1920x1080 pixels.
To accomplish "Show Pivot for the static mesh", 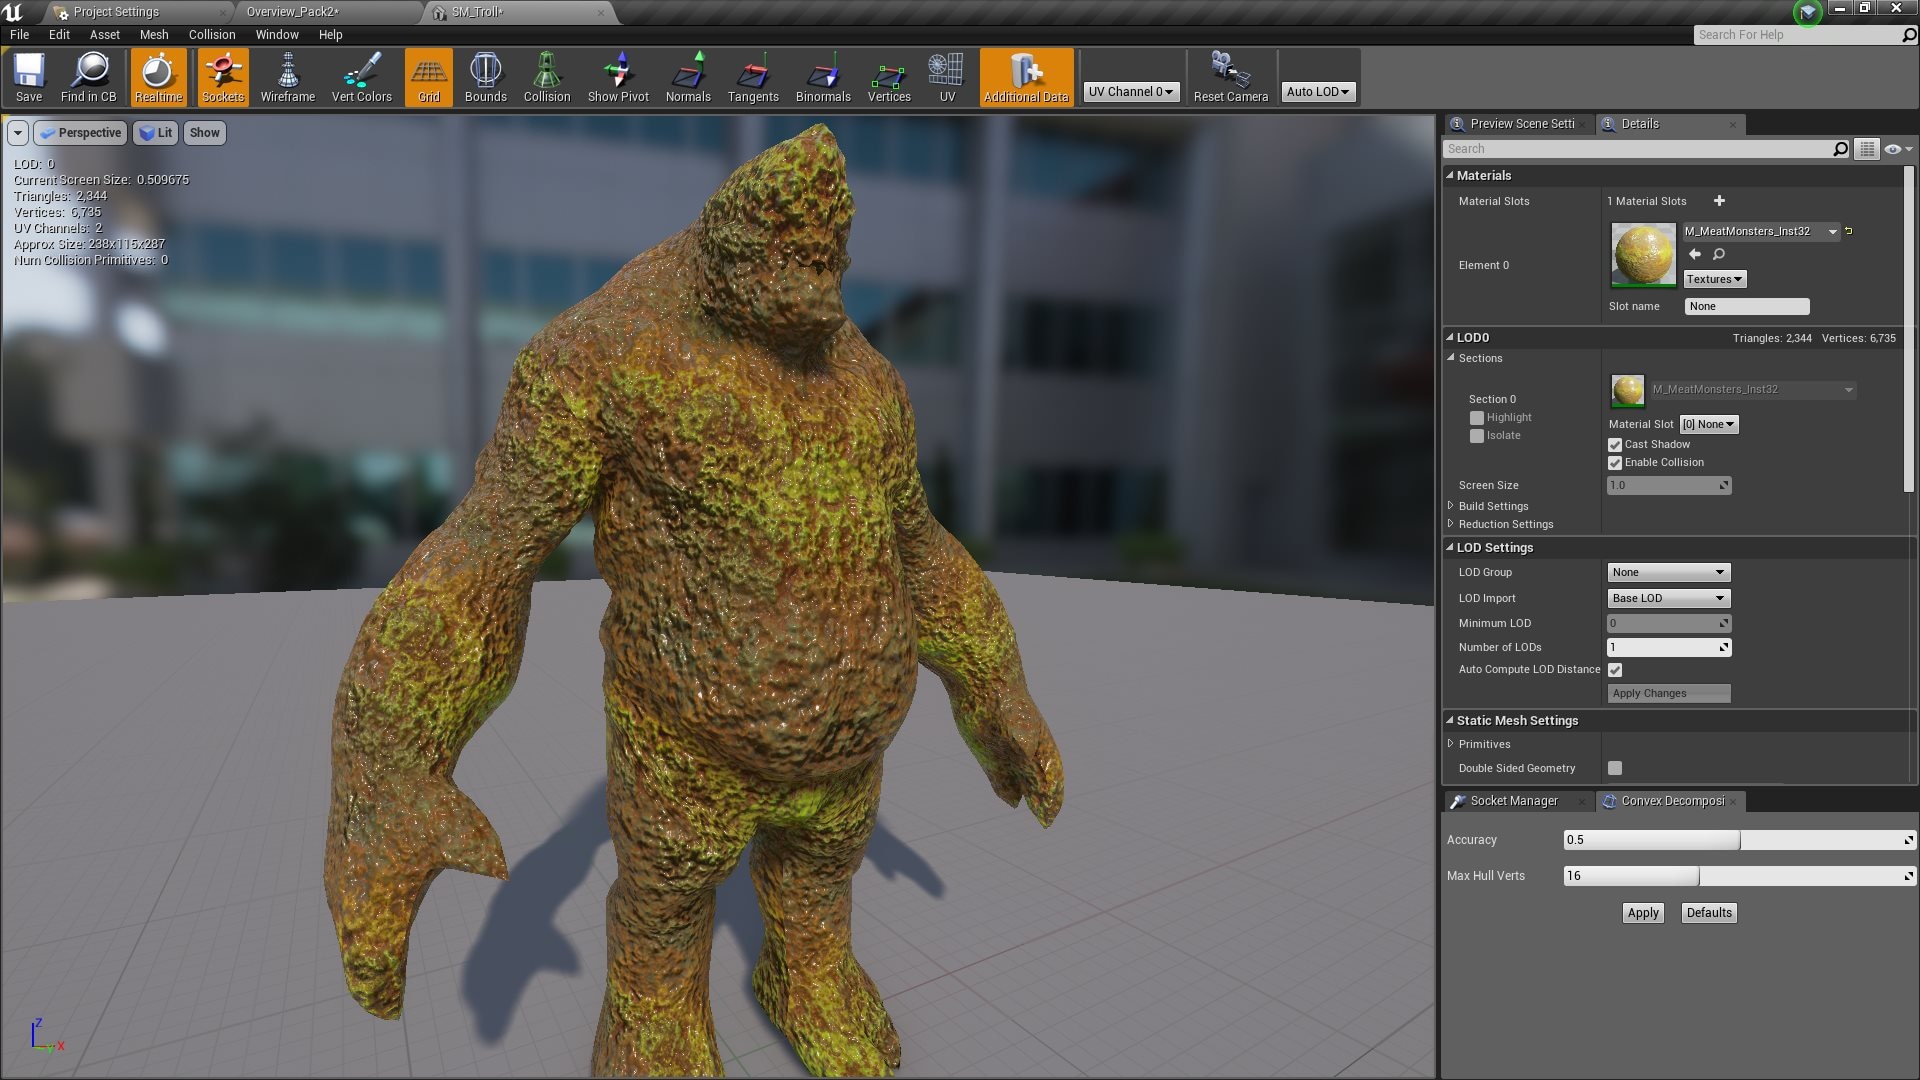I will (x=618, y=77).
